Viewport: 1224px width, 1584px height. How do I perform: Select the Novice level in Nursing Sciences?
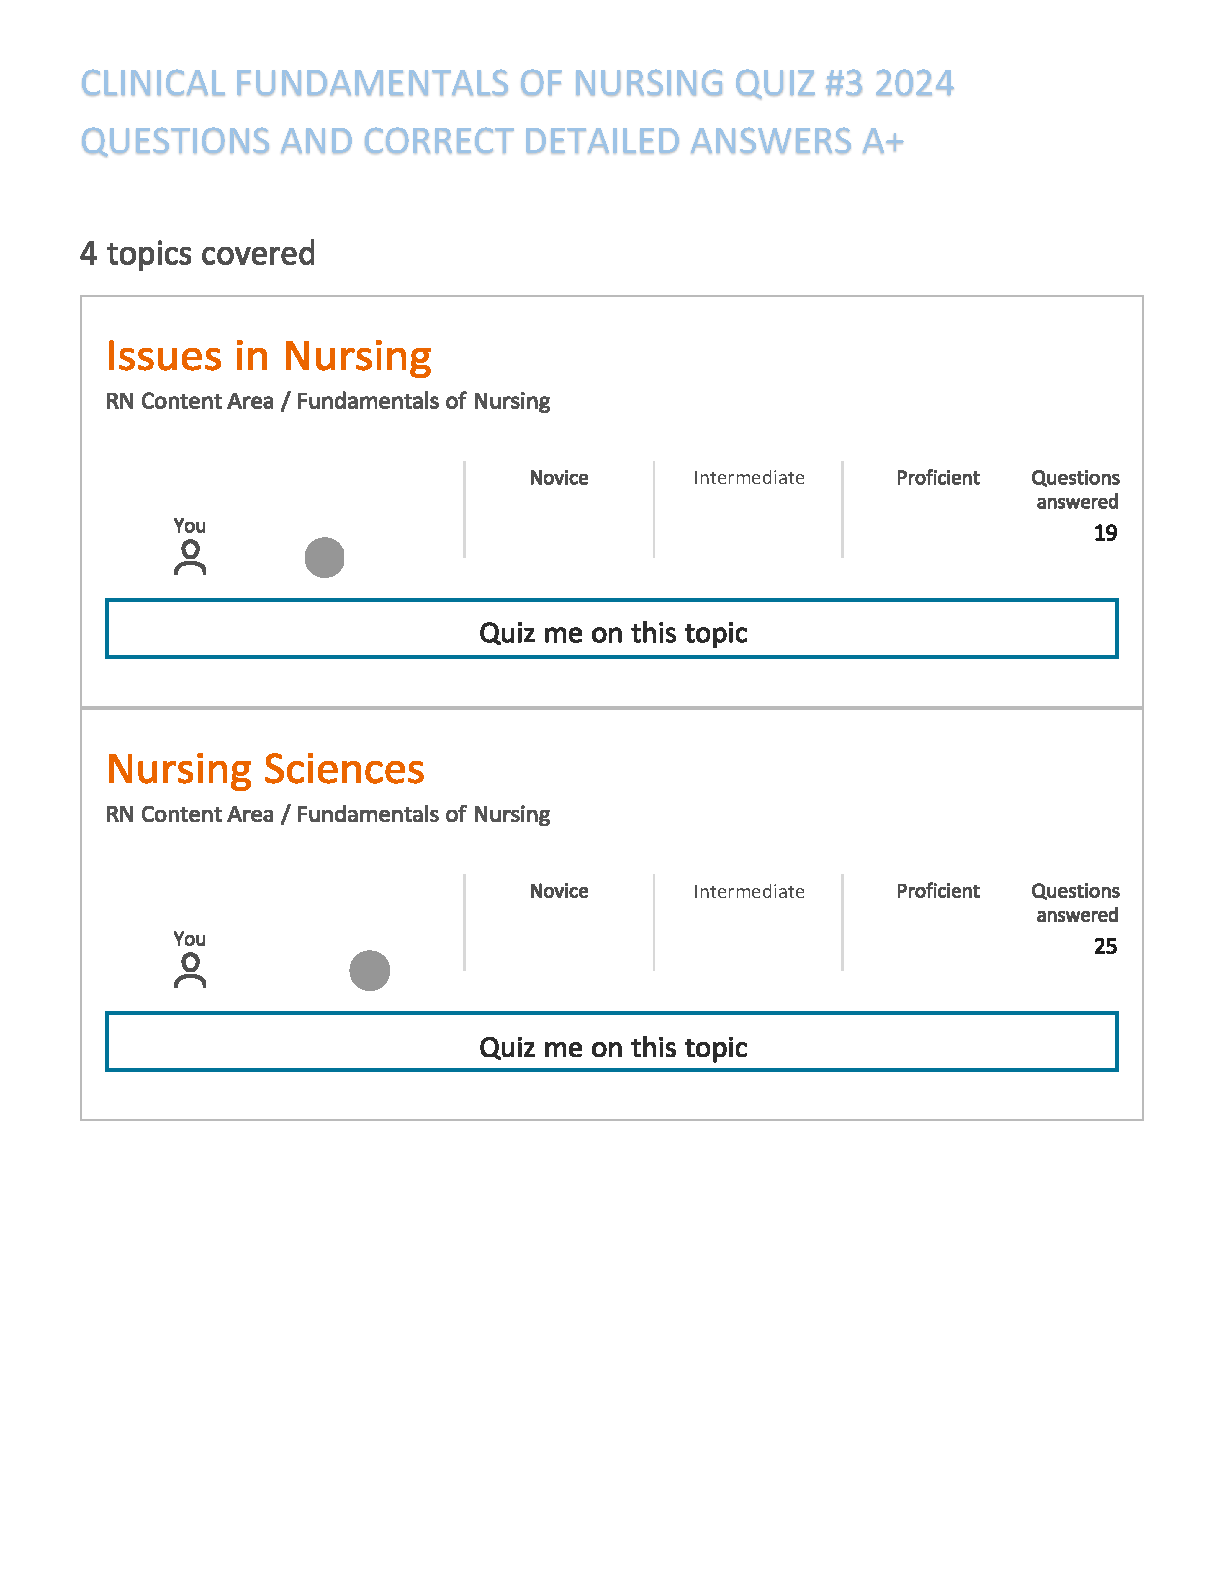[559, 891]
